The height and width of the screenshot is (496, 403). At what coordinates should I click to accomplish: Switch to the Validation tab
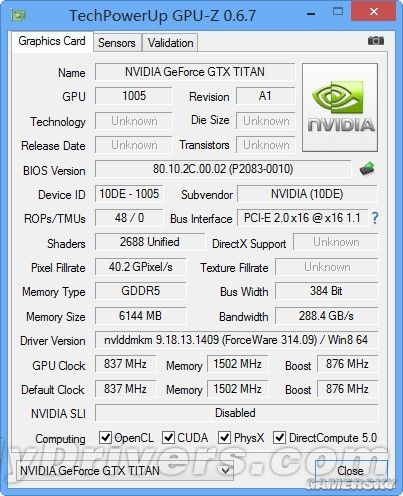(x=170, y=43)
